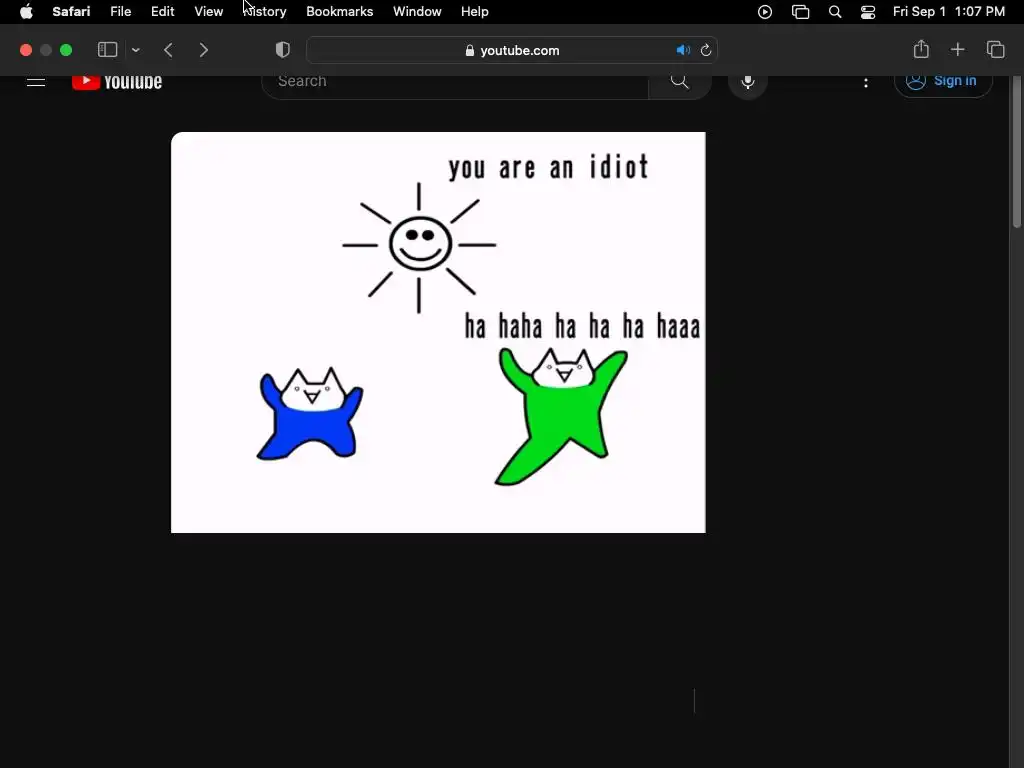1024x768 pixels.
Task: Open the View menu
Action: (x=208, y=12)
